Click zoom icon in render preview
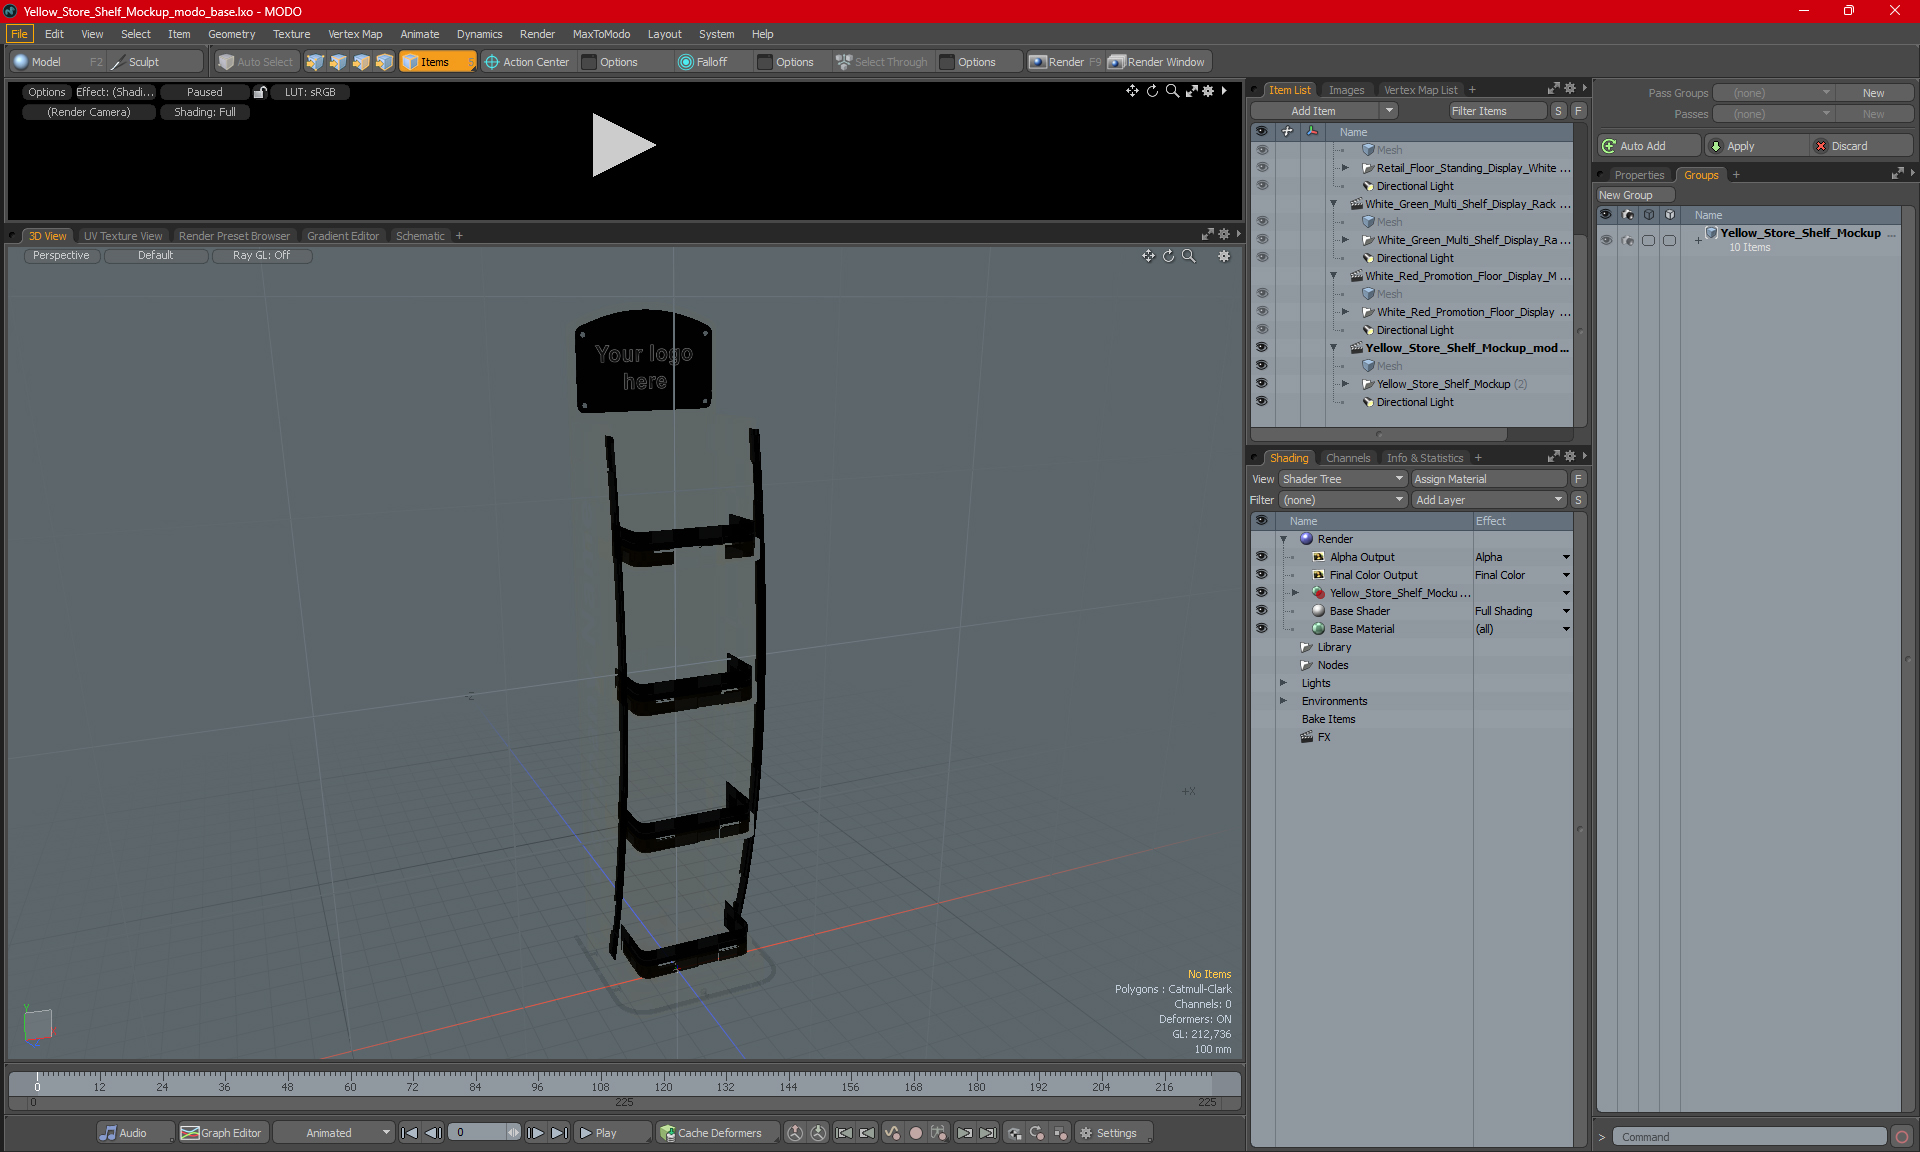The image size is (1920, 1152). click(1172, 91)
